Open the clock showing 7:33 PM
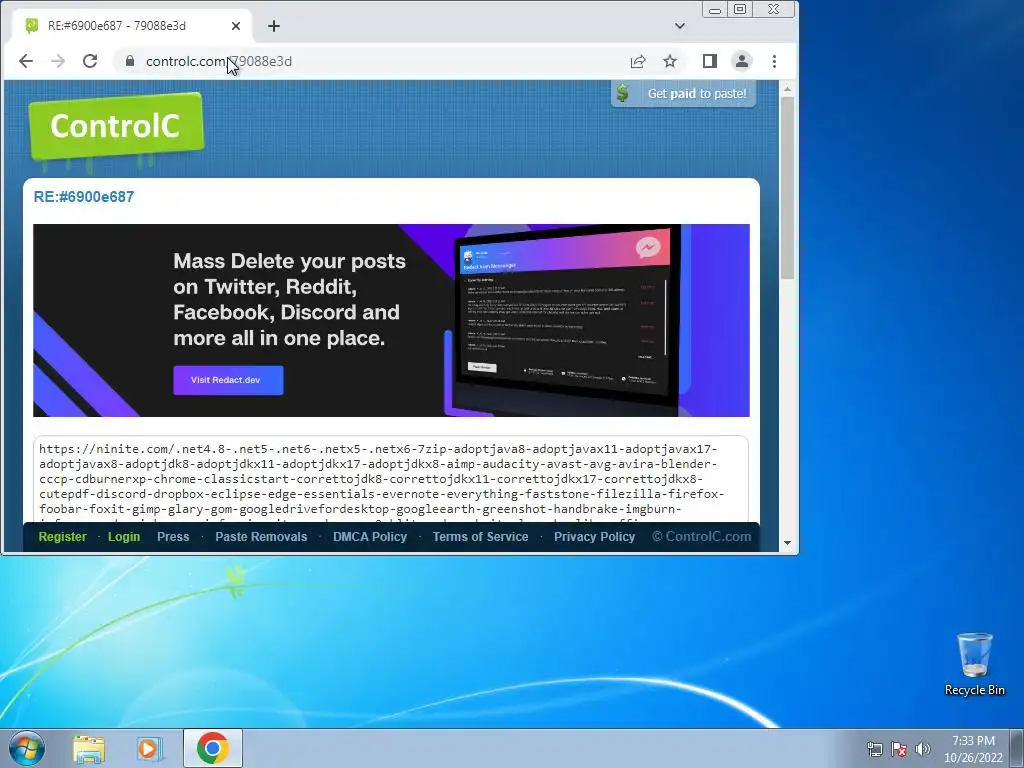Screen dimensions: 1024x768 click(973, 749)
